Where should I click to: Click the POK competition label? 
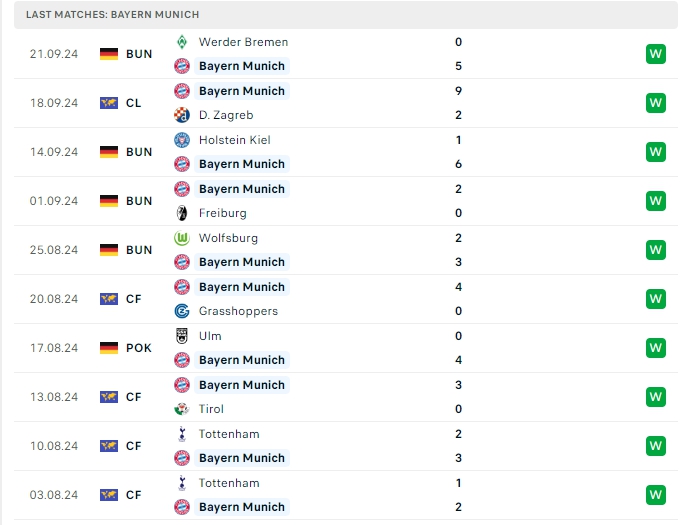tap(140, 348)
